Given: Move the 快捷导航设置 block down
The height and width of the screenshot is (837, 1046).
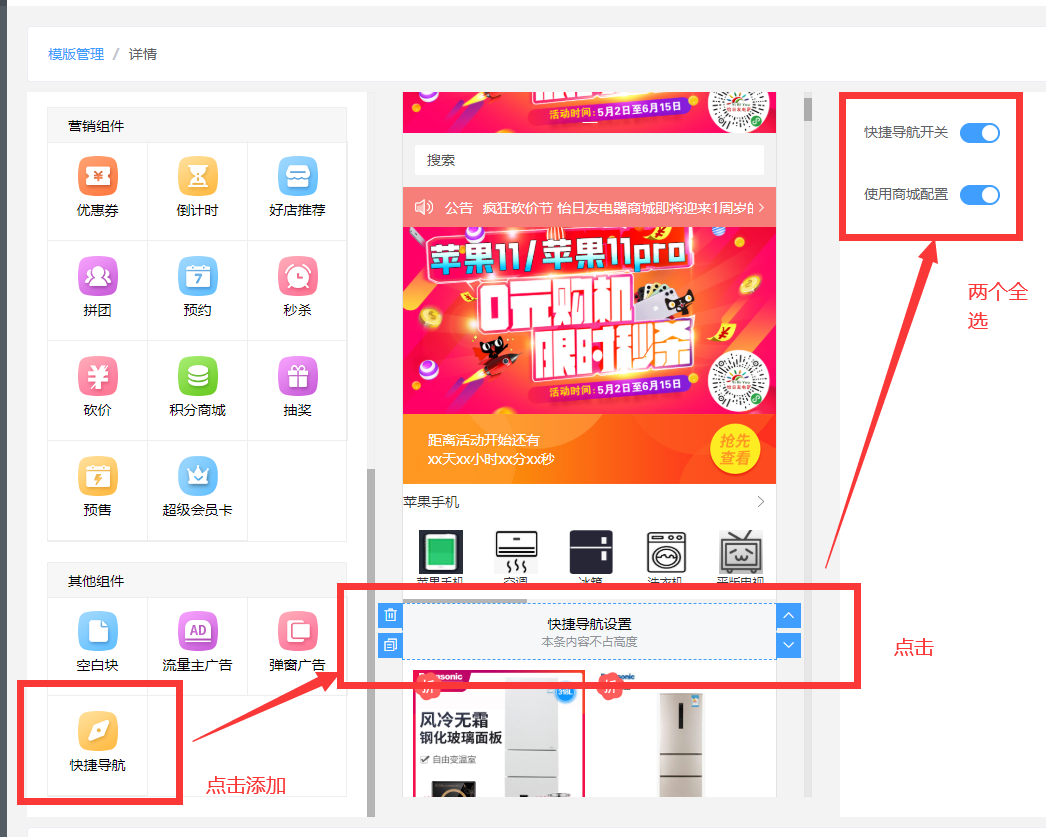Looking at the screenshot, I should pos(789,645).
